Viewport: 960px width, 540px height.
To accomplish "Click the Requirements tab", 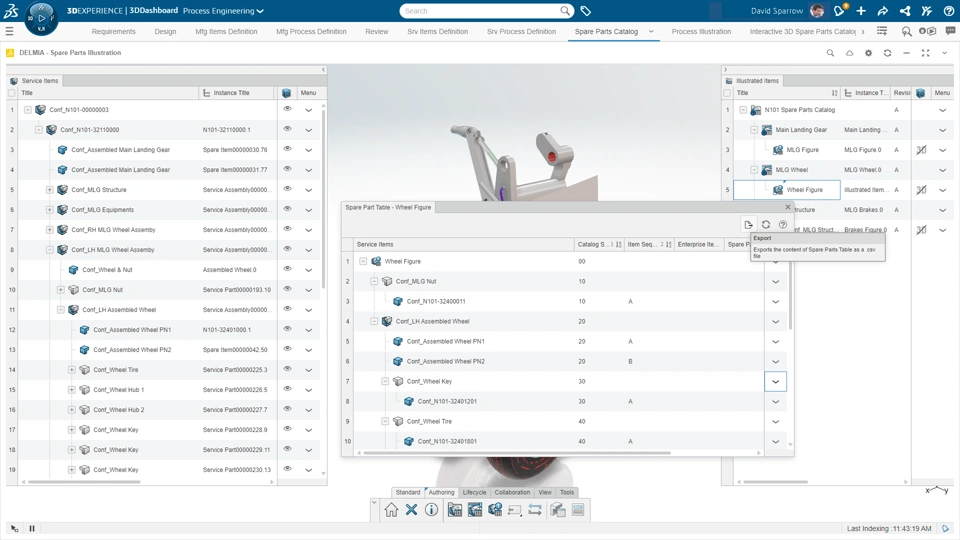I will (x=114, y=31).
